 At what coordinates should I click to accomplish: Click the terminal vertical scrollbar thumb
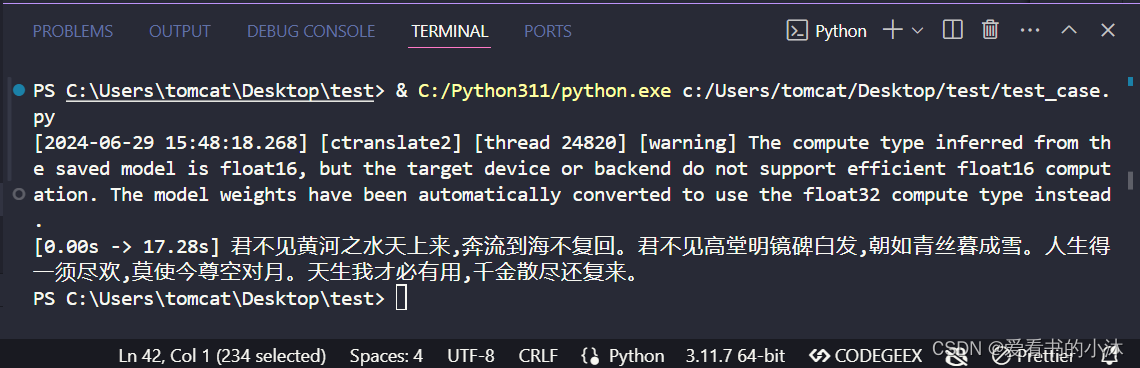pyautogui.click(x=1131, y=180)
